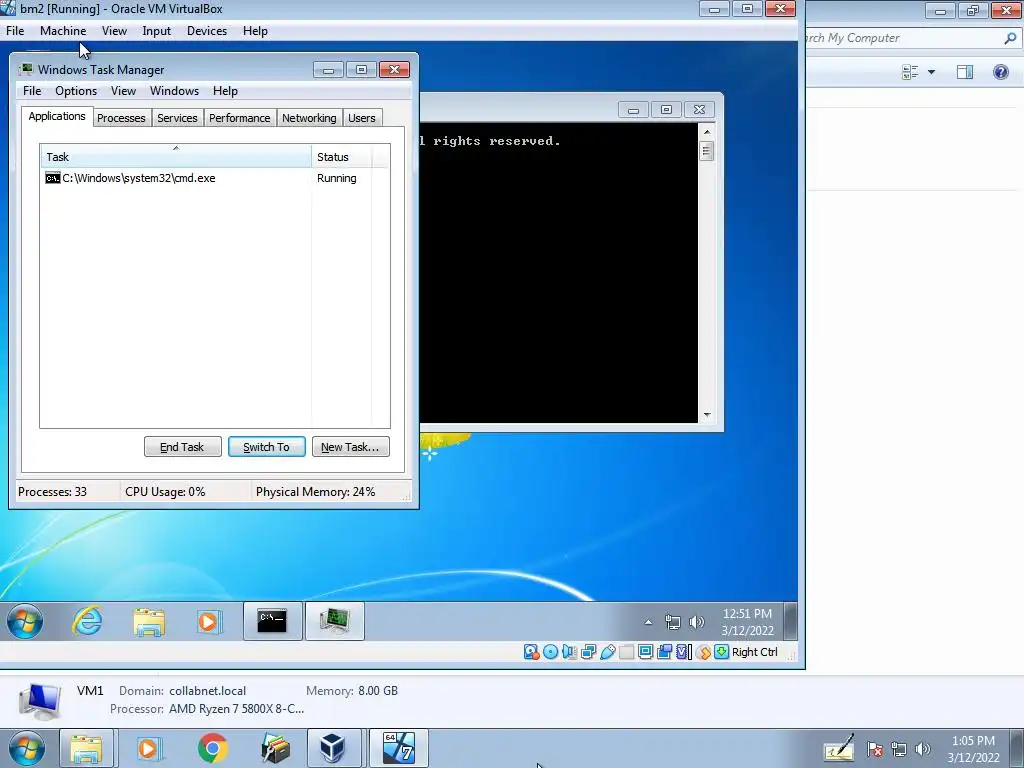Open Google Chrome on host taskbar
Viewport: 1024px width, 768px height.
point(212,748)
